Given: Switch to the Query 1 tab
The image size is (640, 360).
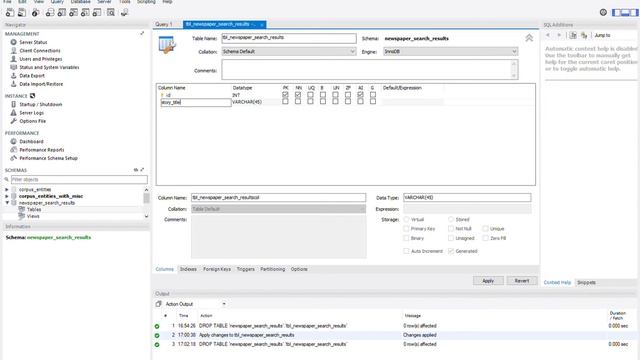Looking at the screenshot, I should (164, 24).
